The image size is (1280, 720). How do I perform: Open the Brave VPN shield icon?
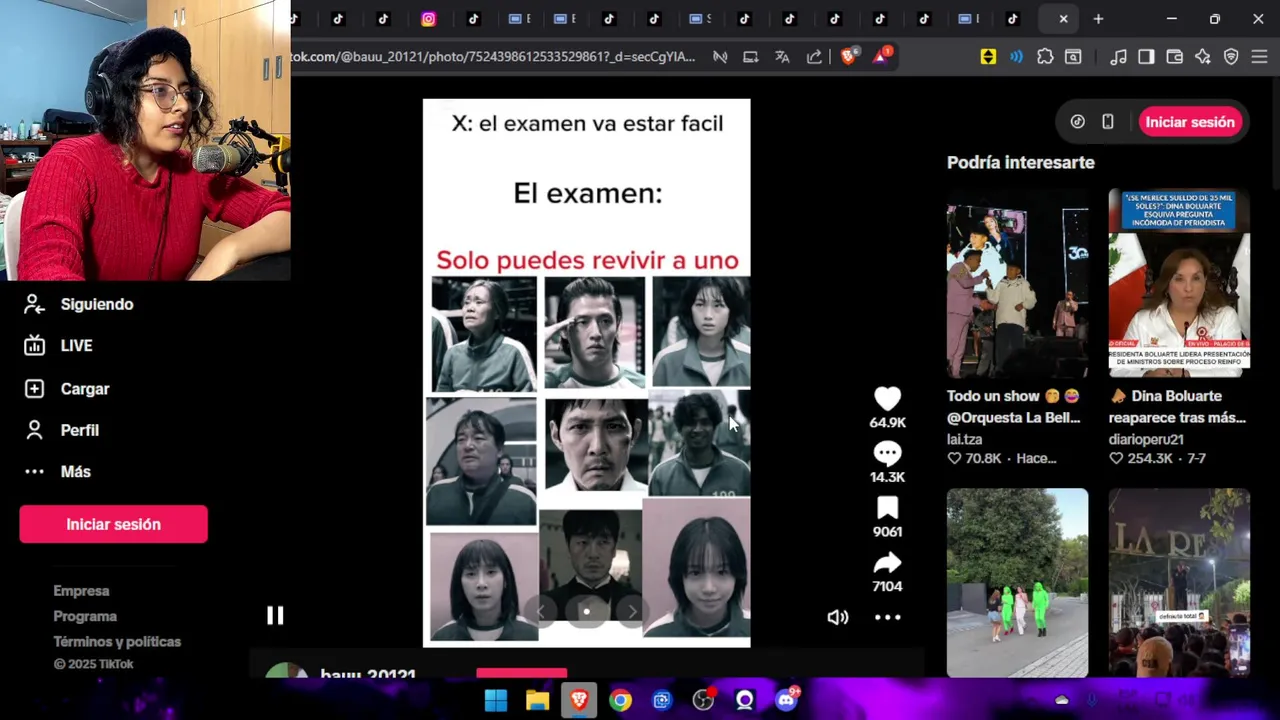pyautogui.click(x=1231, y=57)
